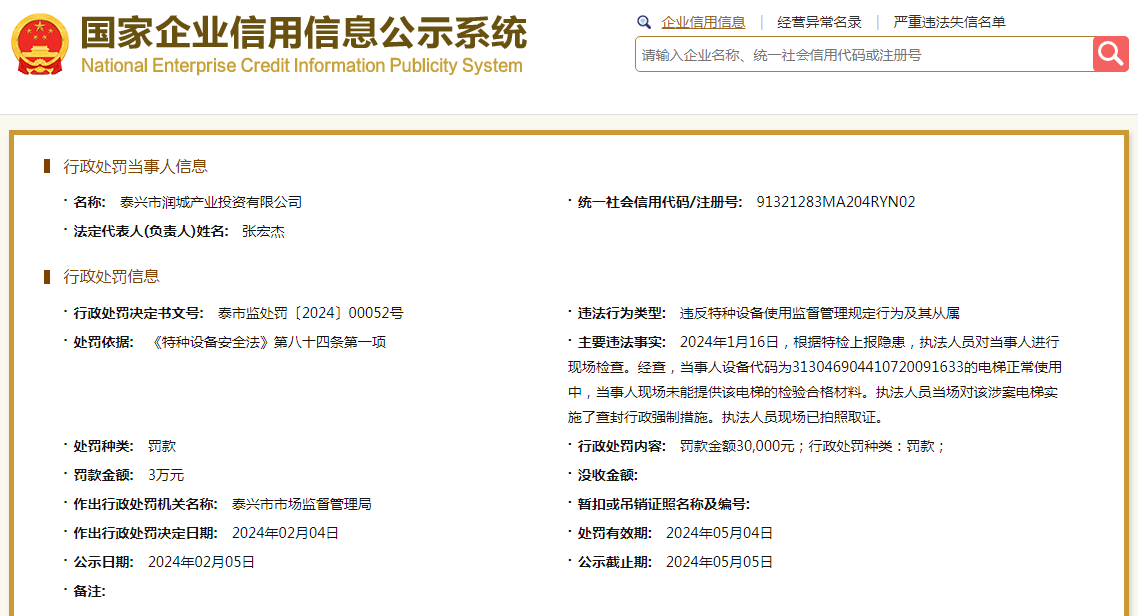Click the 作出行政处罚机关名称 label
1138x616 pixels.
[x=146, y=504]
